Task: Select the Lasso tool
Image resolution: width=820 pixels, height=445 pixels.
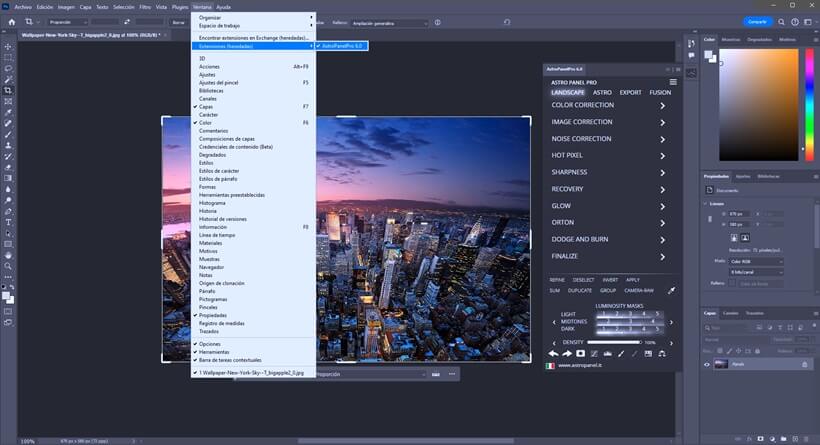Action: pos(8,69)
